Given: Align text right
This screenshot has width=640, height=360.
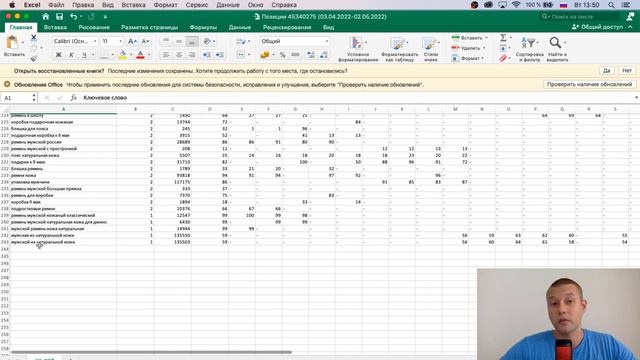Looking at the screenshot, I should coord(192,55).
